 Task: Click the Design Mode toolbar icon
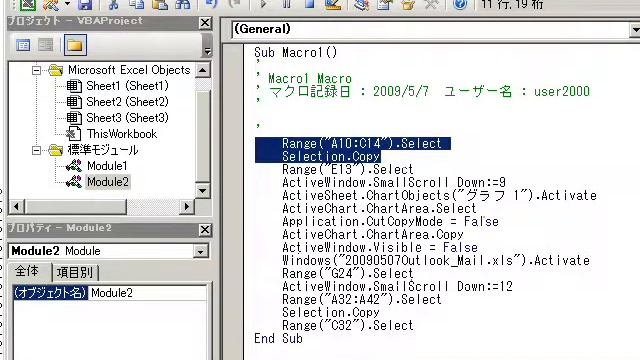pyautogui.click(x=333, y=5)
